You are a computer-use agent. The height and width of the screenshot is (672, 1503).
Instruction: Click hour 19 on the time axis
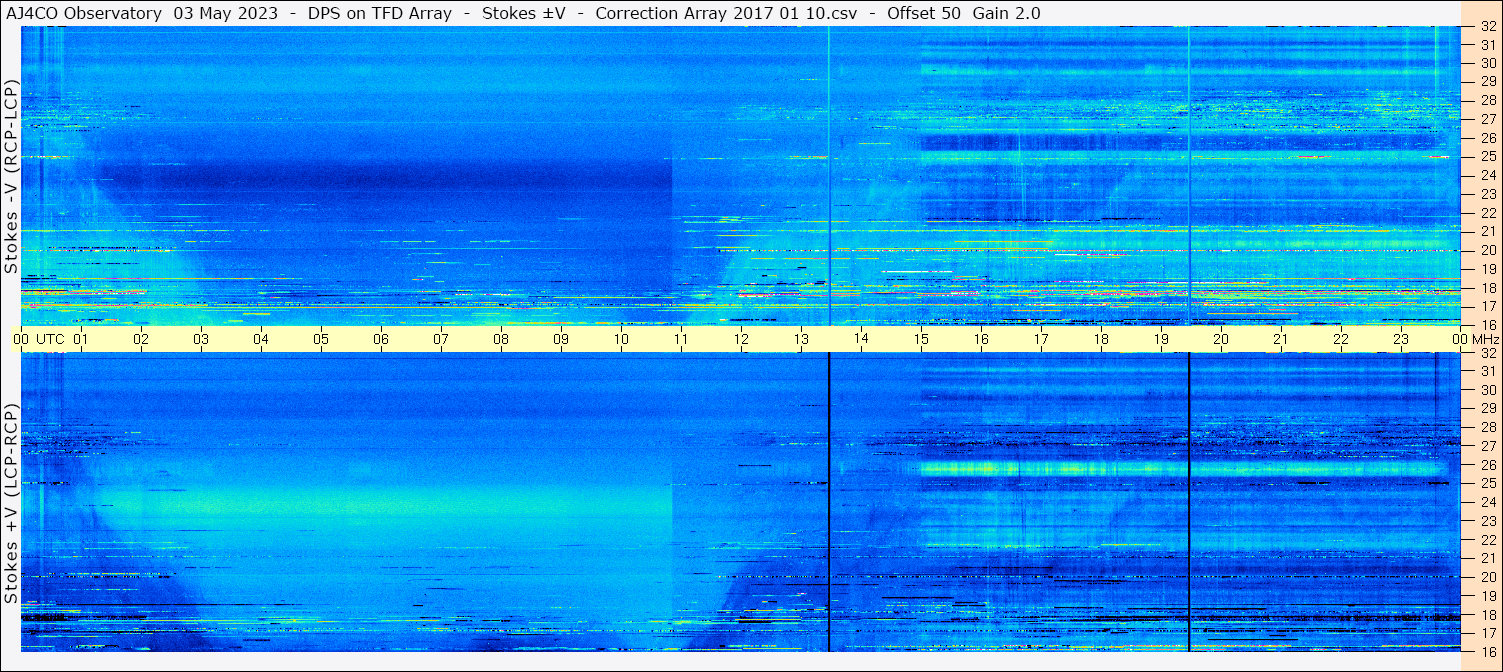coord(1161,339)
